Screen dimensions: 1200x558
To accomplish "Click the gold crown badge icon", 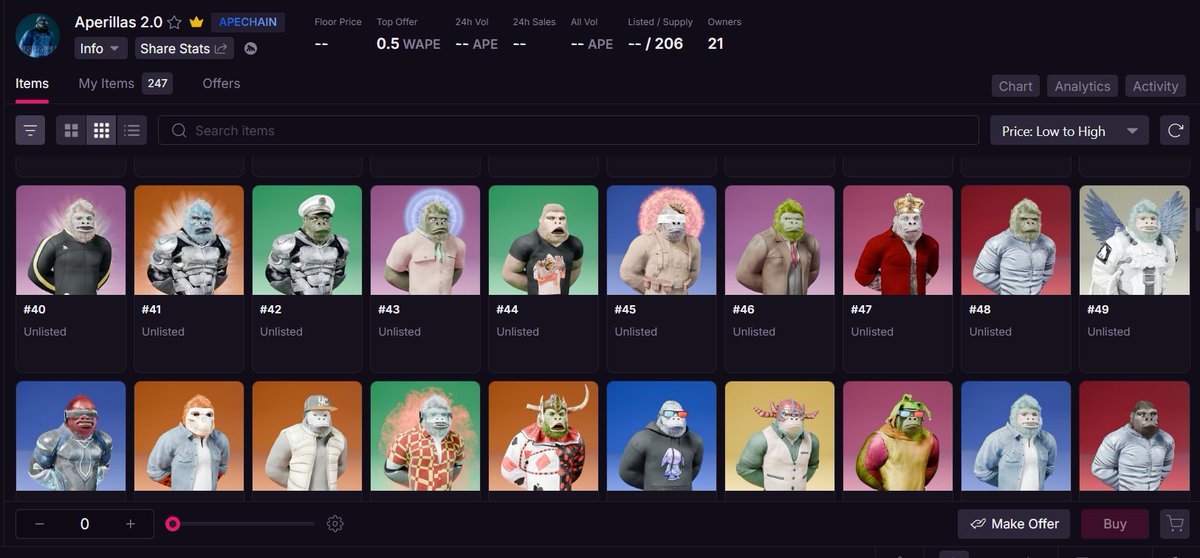I will click(196, 22).
